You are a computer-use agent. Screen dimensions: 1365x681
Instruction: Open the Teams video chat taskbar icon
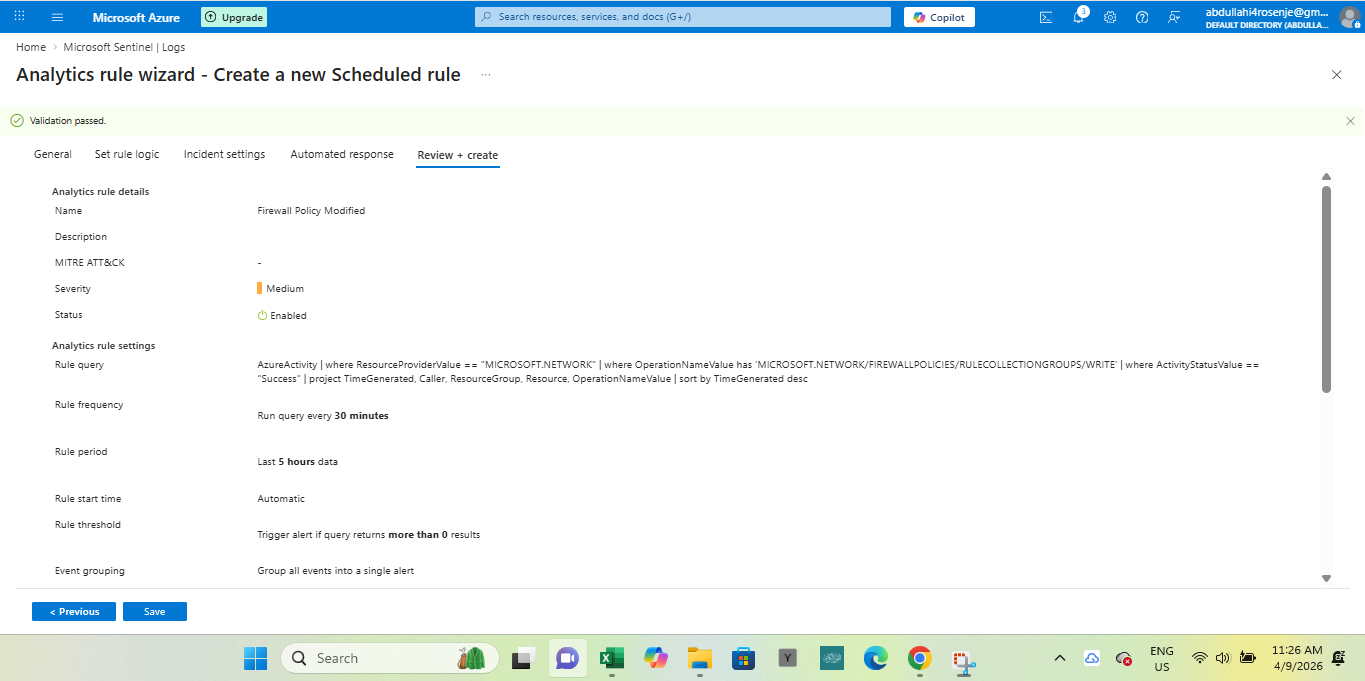pos(567,658)
